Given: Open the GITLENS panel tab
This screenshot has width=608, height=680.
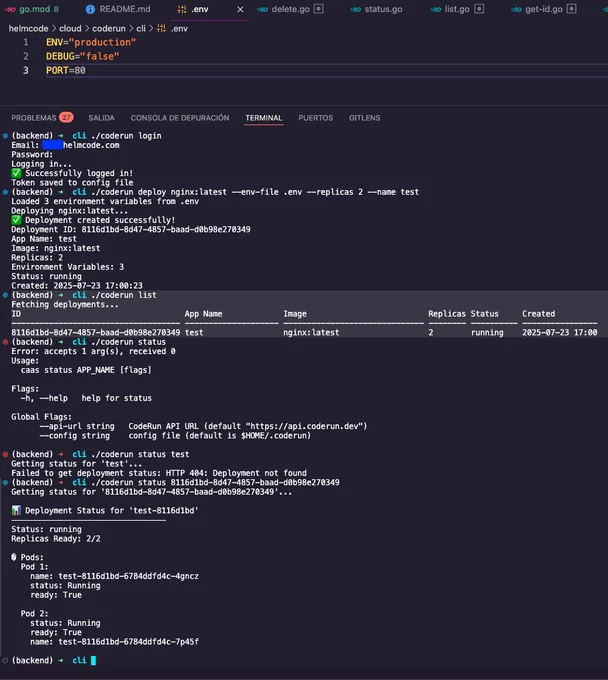Looking at the screenshot, I should click(x=365, y=118).
